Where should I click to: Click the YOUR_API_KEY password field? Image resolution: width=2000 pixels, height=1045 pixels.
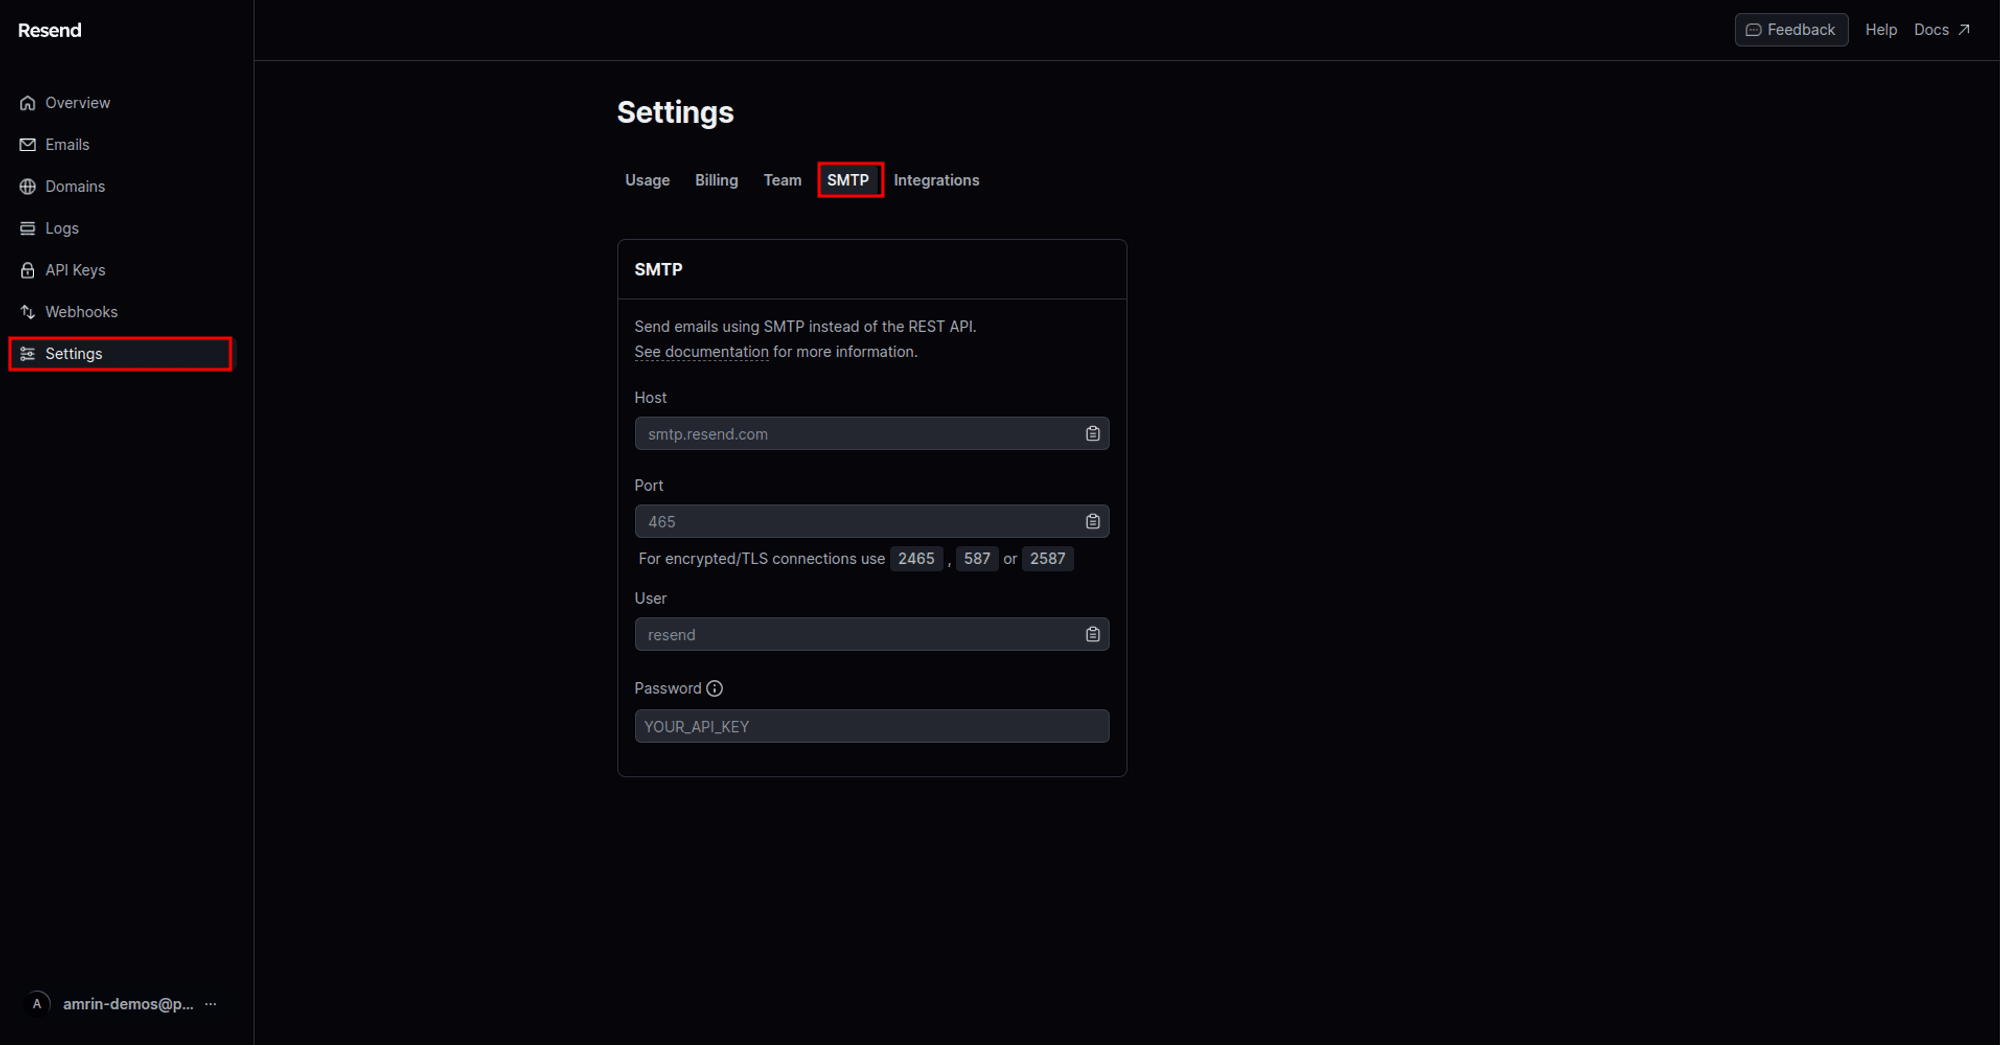(x=871, y=726)
